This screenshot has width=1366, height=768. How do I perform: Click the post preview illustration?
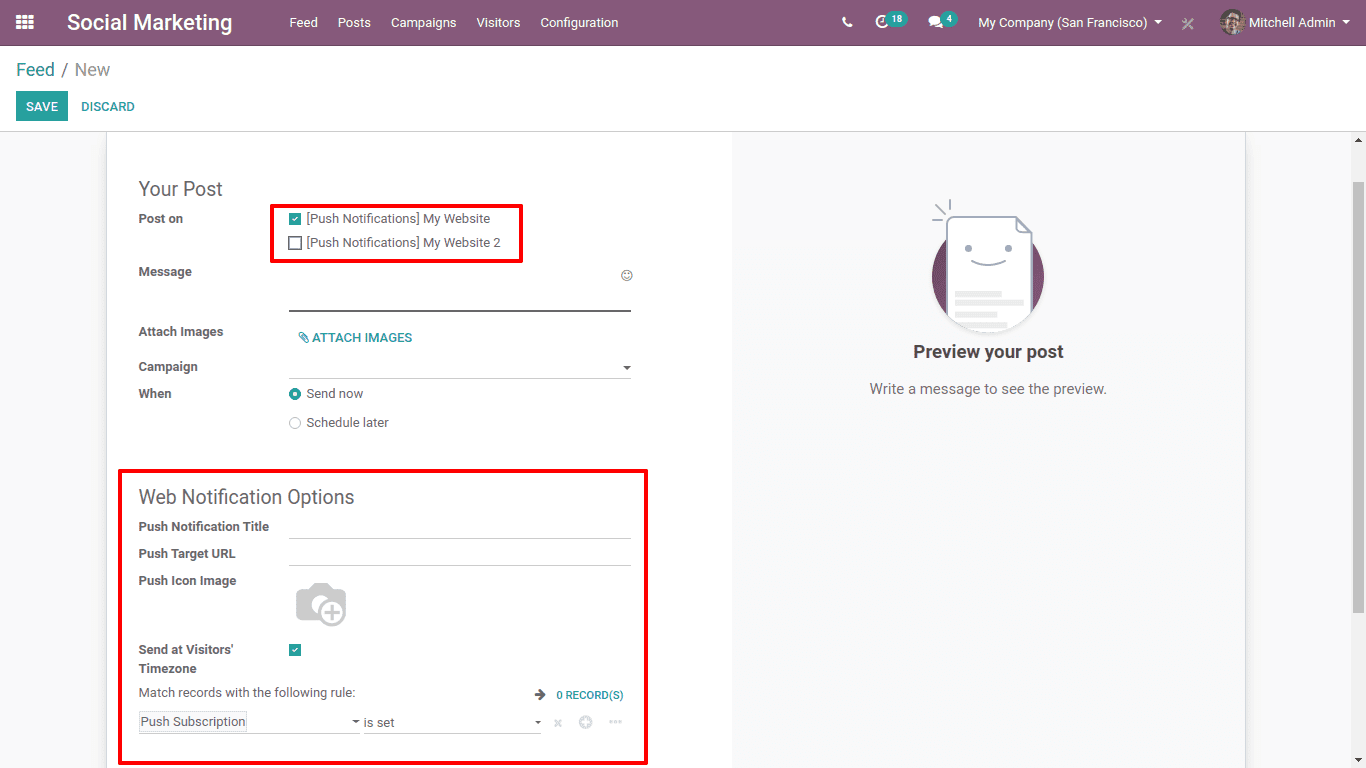pyautogui.click(x=987, y=267)
